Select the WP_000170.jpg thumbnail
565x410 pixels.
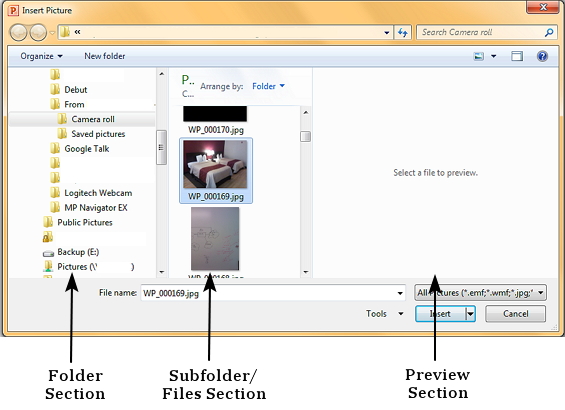(x=215, y=114)
